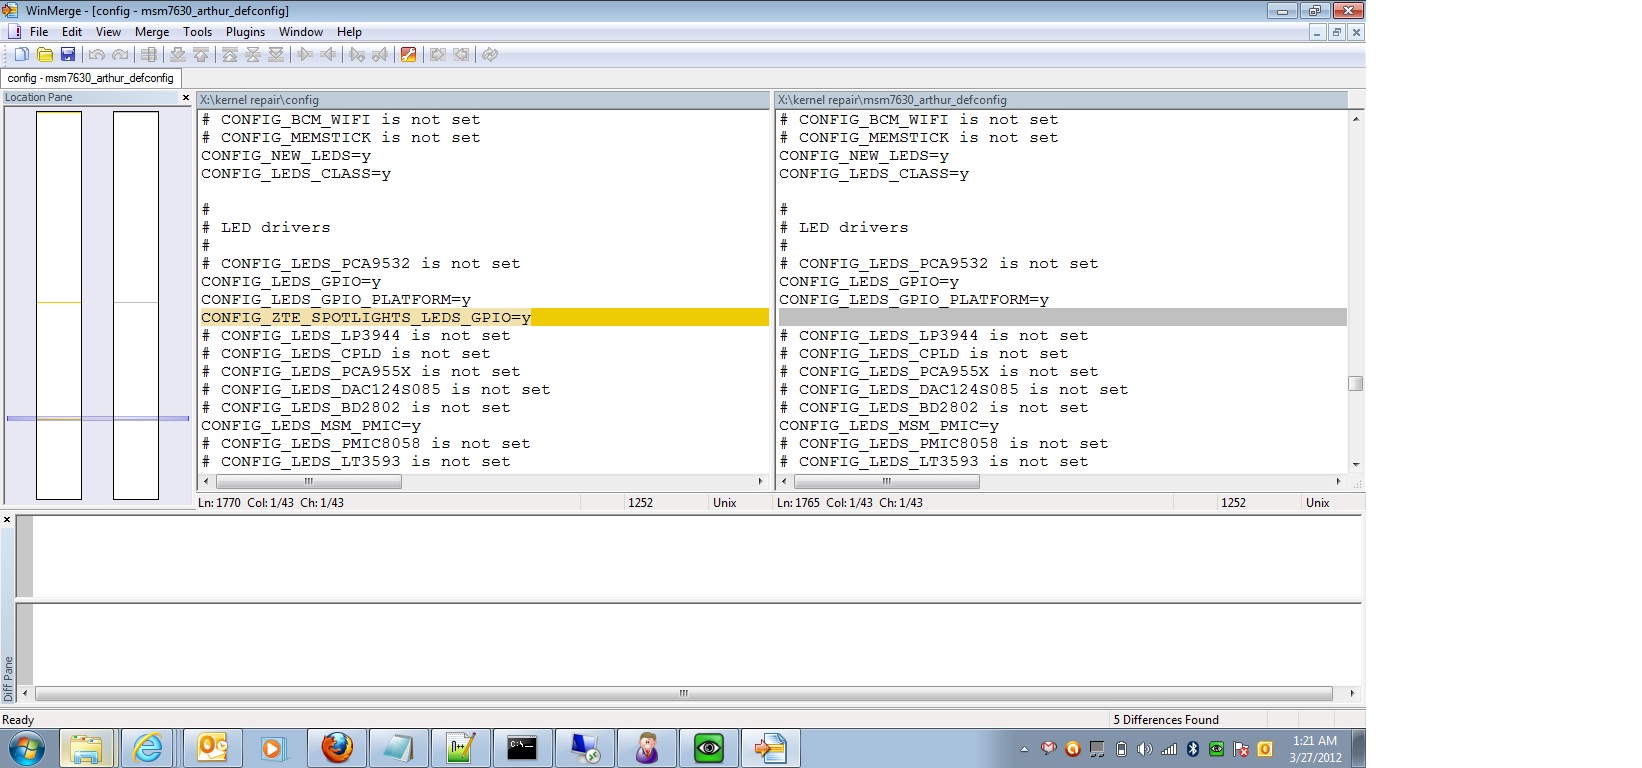Close the Diff Pane with its X

7,520
